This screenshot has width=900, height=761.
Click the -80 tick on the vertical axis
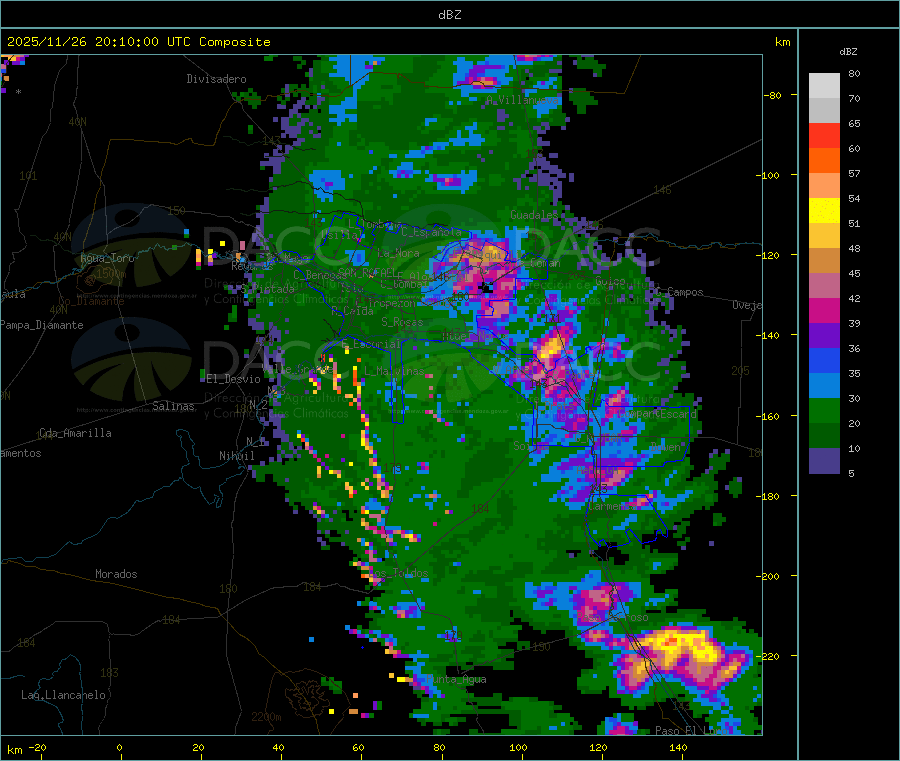772,95
